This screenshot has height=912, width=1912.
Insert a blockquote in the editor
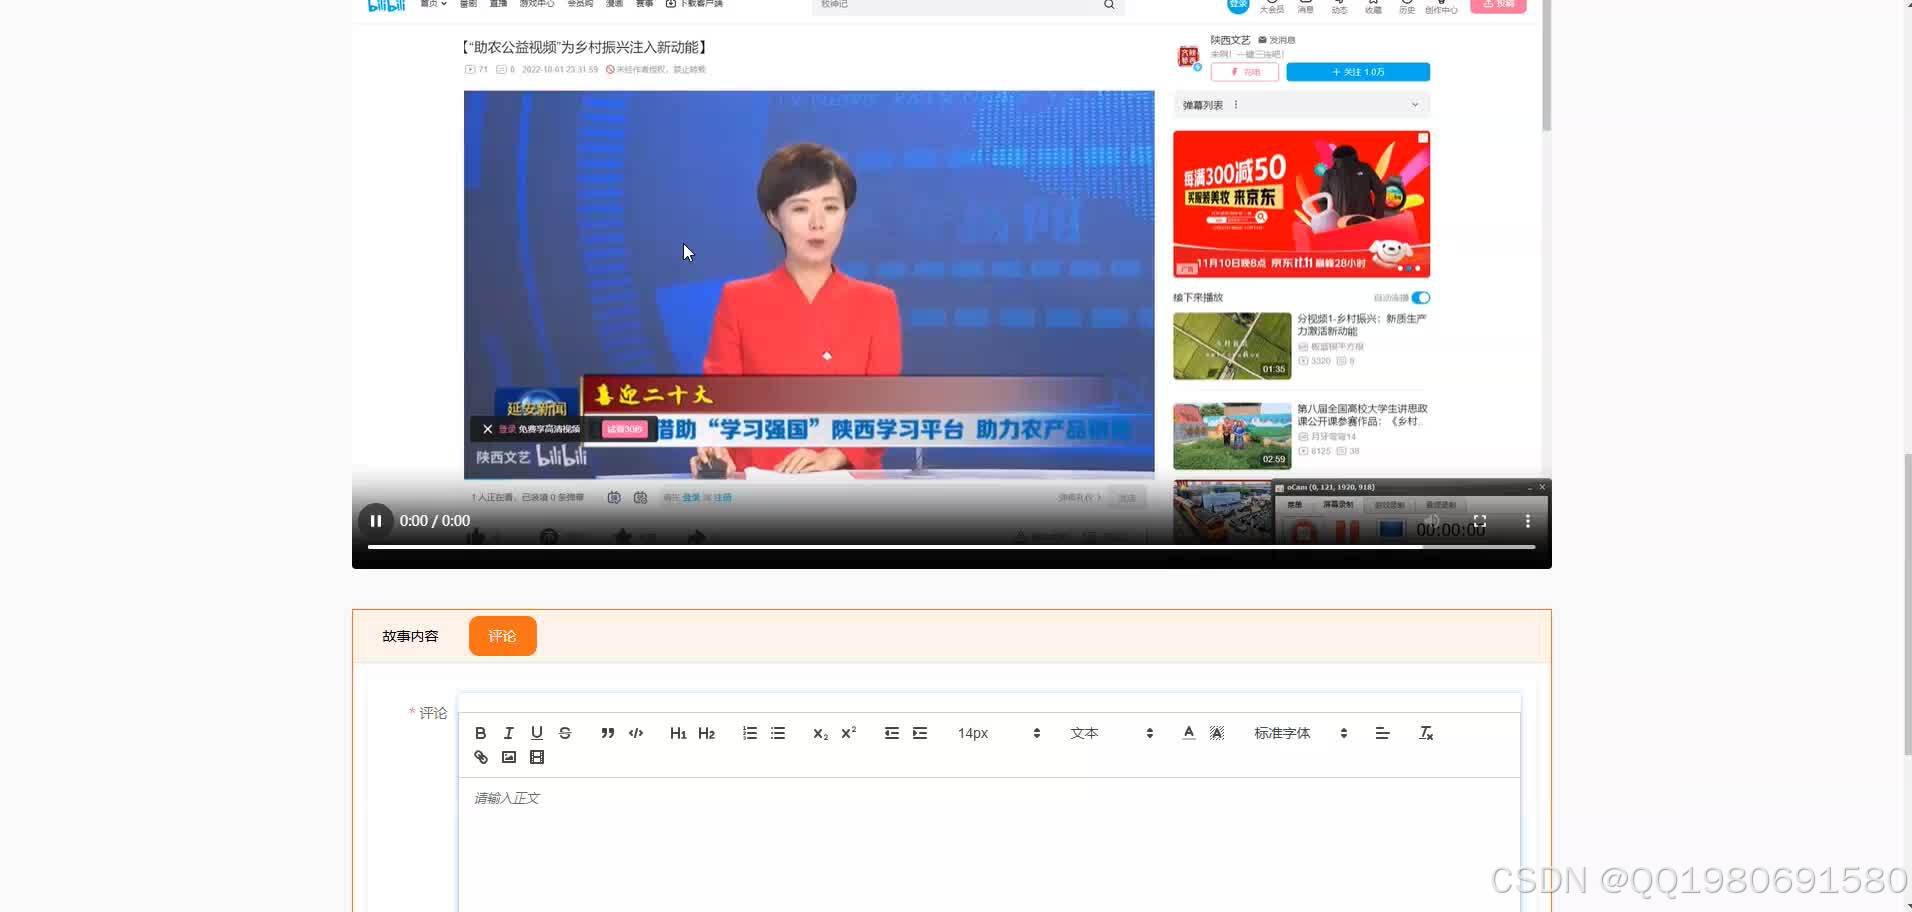(x=607, y=733)
